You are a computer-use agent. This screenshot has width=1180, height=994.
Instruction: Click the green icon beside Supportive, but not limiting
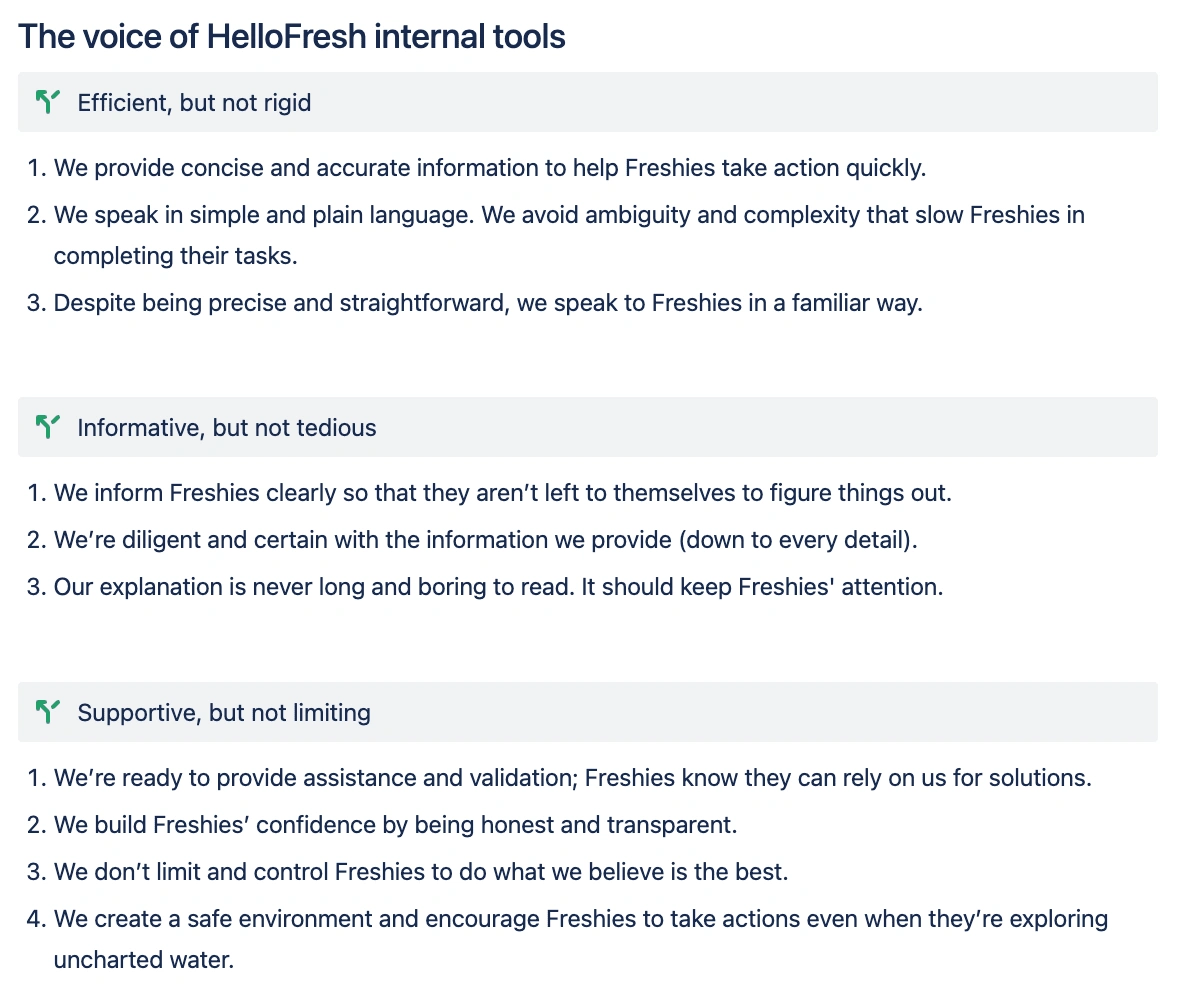(47, 711)
